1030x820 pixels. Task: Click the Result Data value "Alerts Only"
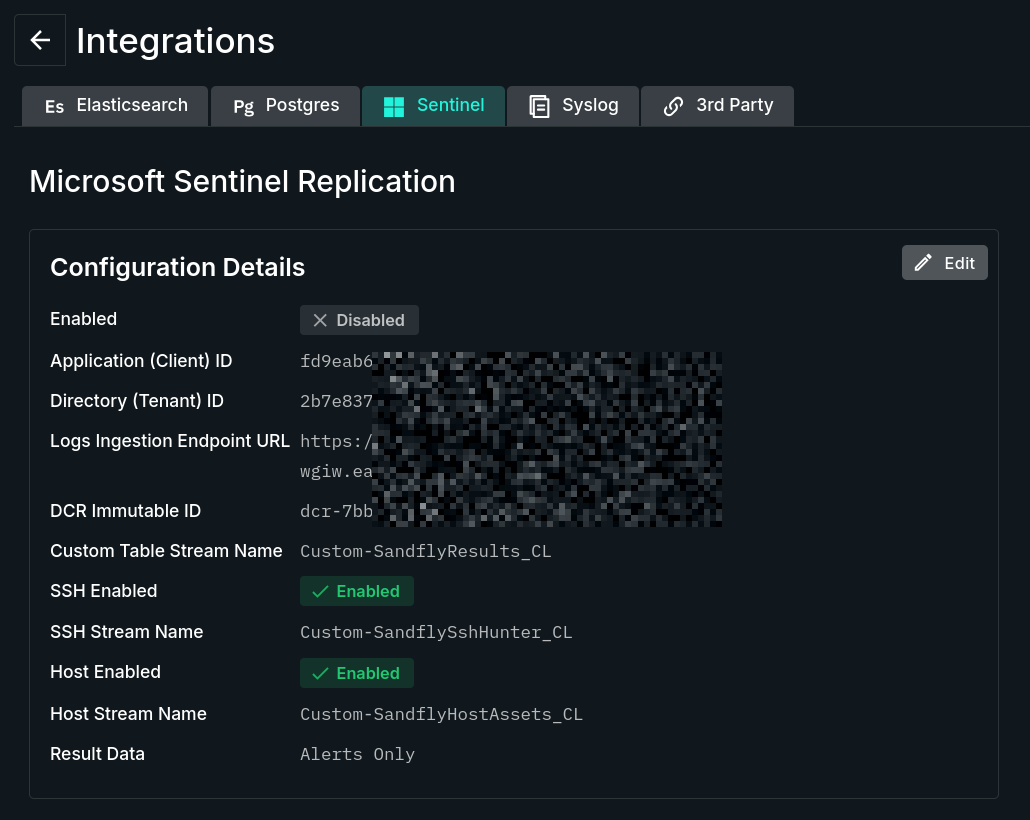357,753
